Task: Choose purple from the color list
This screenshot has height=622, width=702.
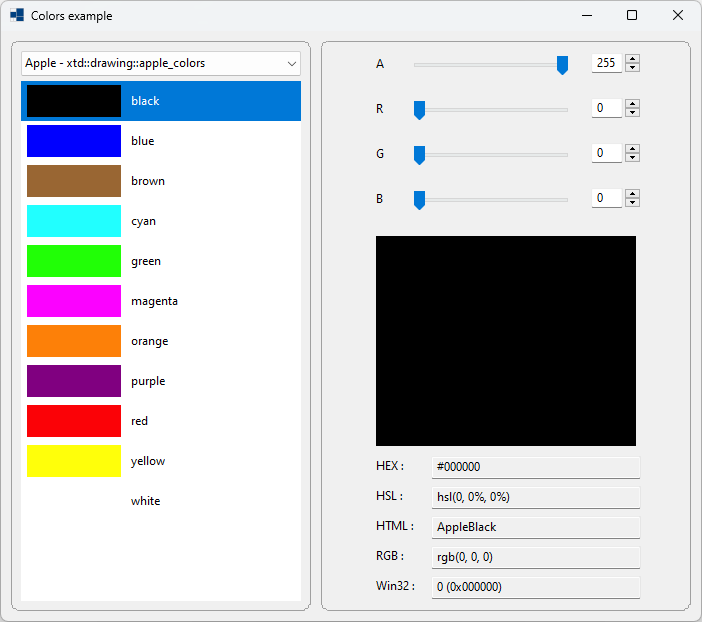Action: point(147,381)
